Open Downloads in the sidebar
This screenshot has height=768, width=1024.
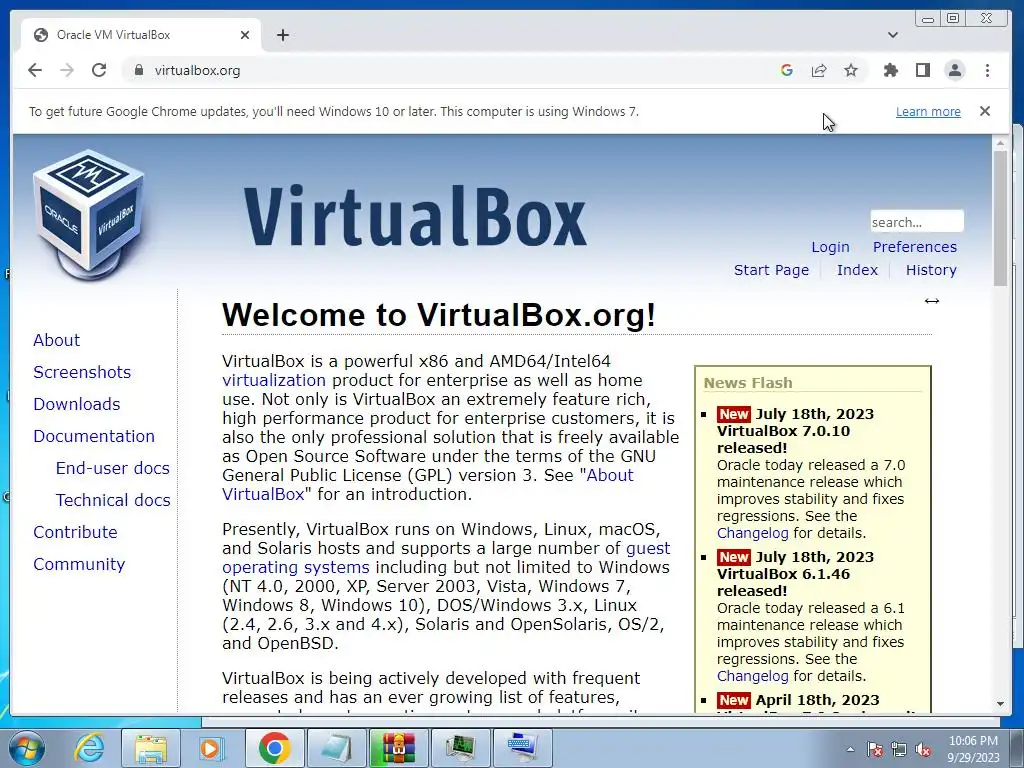(x=76, y=404)
